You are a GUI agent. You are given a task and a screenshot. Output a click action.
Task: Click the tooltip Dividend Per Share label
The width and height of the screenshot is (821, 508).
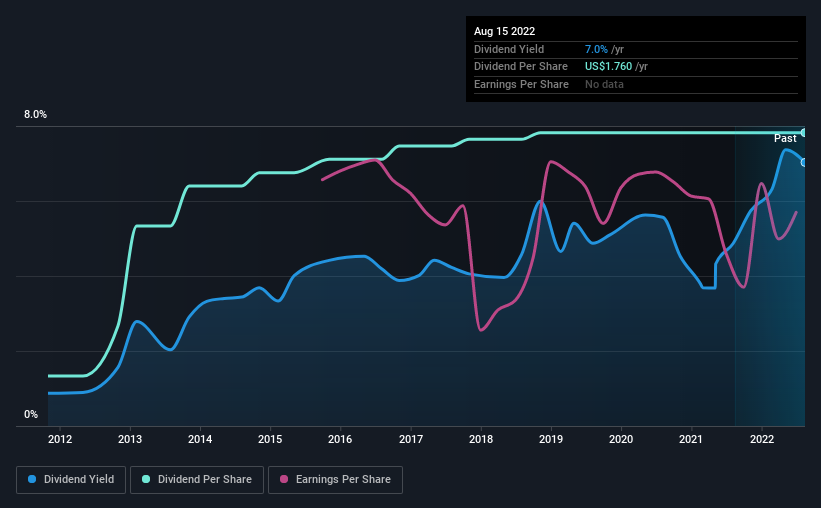[520, 67]
